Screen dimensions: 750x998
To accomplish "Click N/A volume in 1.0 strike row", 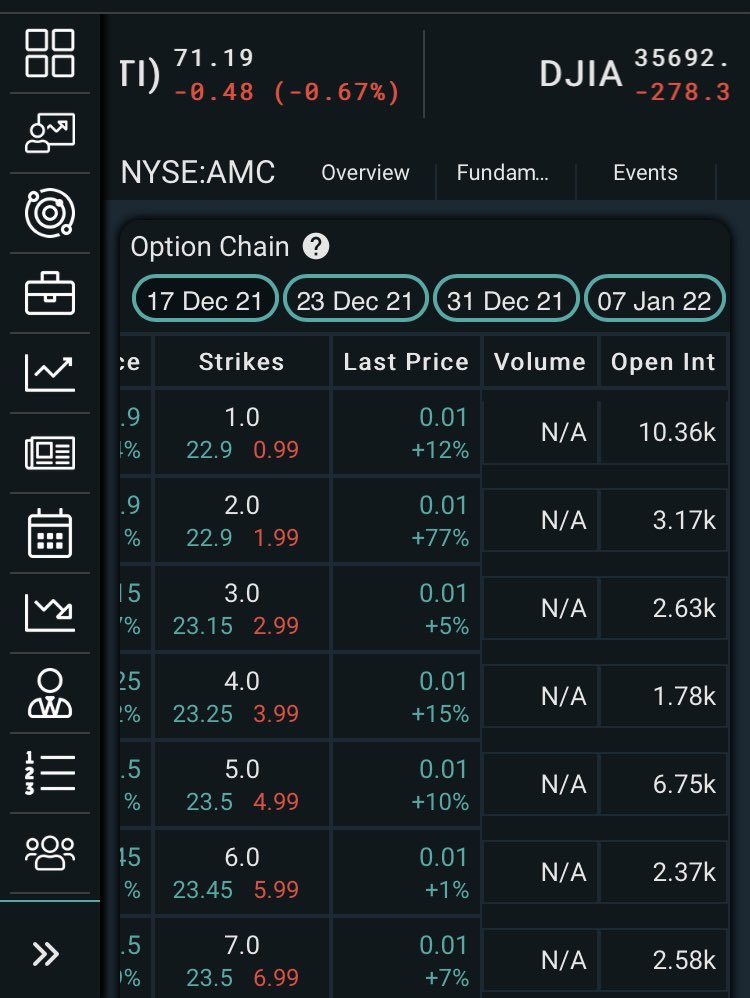I will 563,432.
